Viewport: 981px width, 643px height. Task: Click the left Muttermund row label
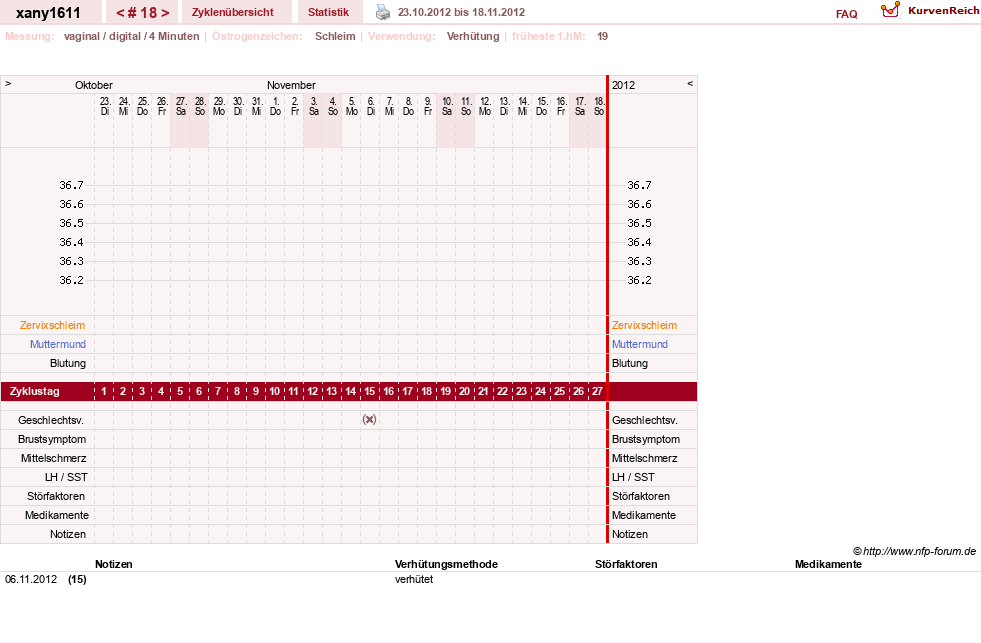[x=58, y=344]
